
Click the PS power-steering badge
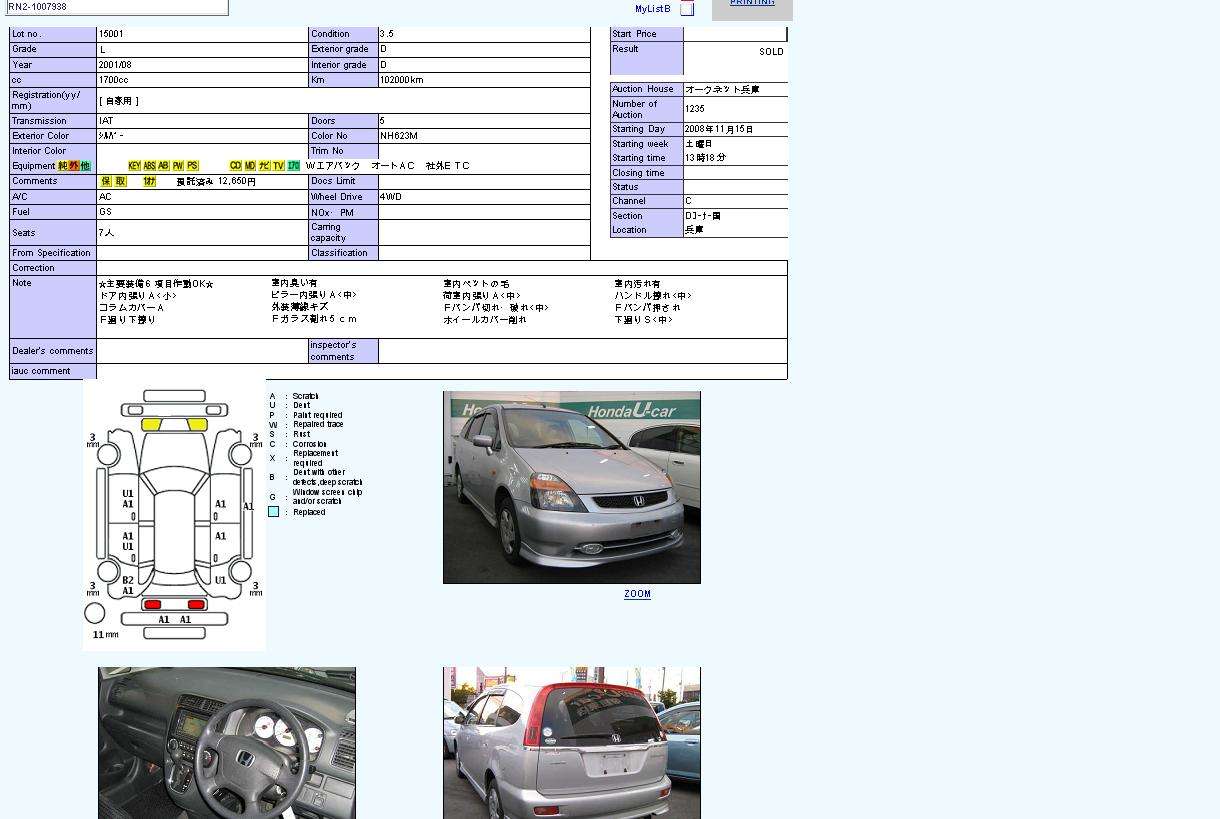[192, 166]
